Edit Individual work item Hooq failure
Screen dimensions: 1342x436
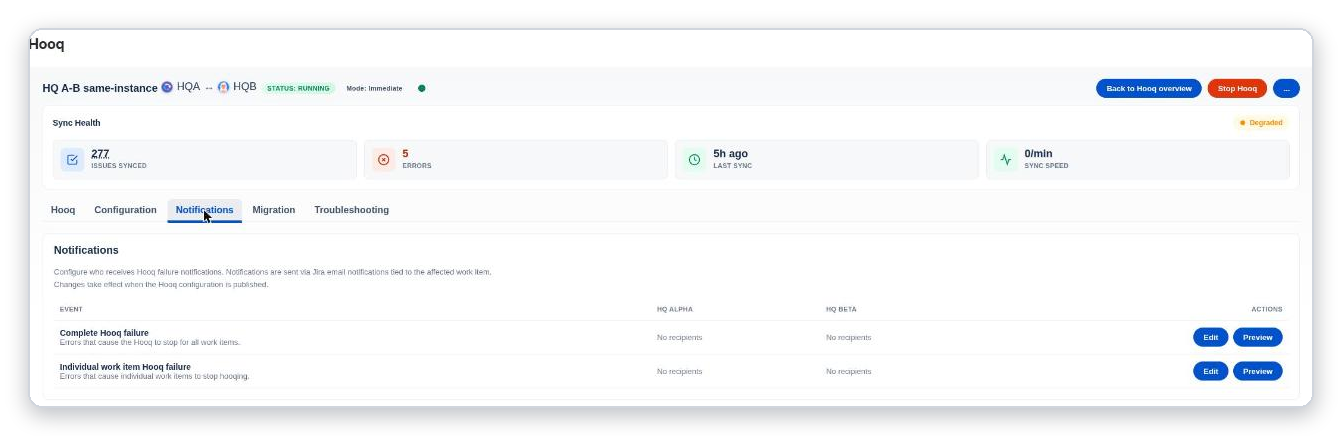[x=1210, y=371]
